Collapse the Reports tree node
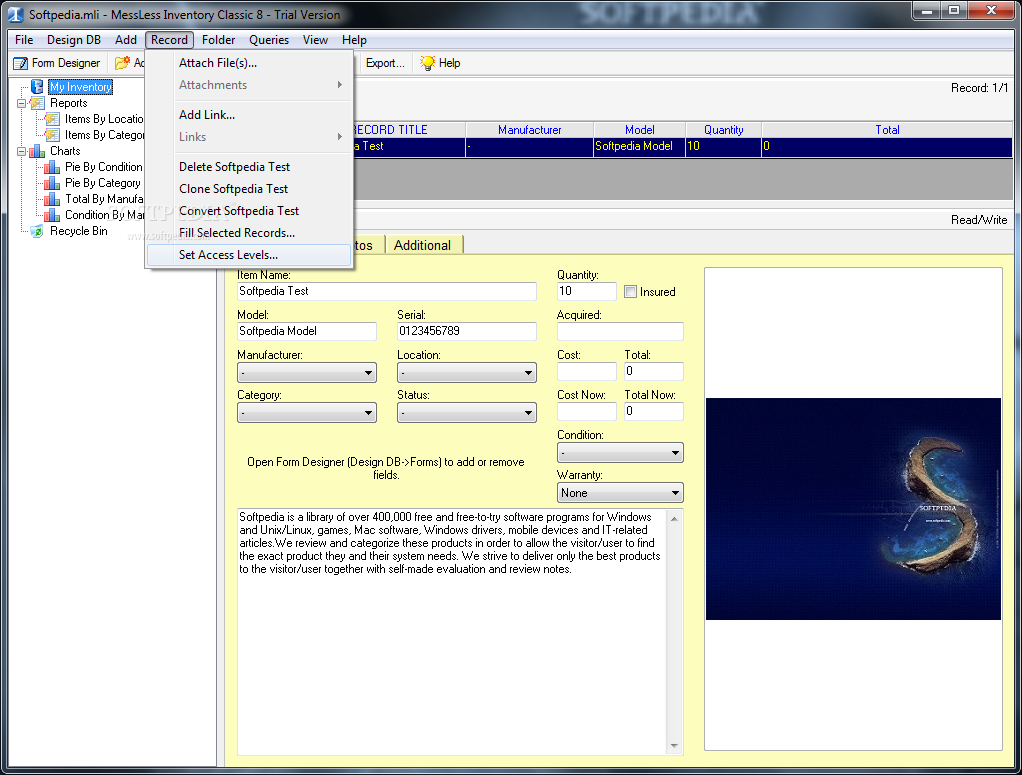This screenshot has width=1022, height=775. click(x=22, y=103)
